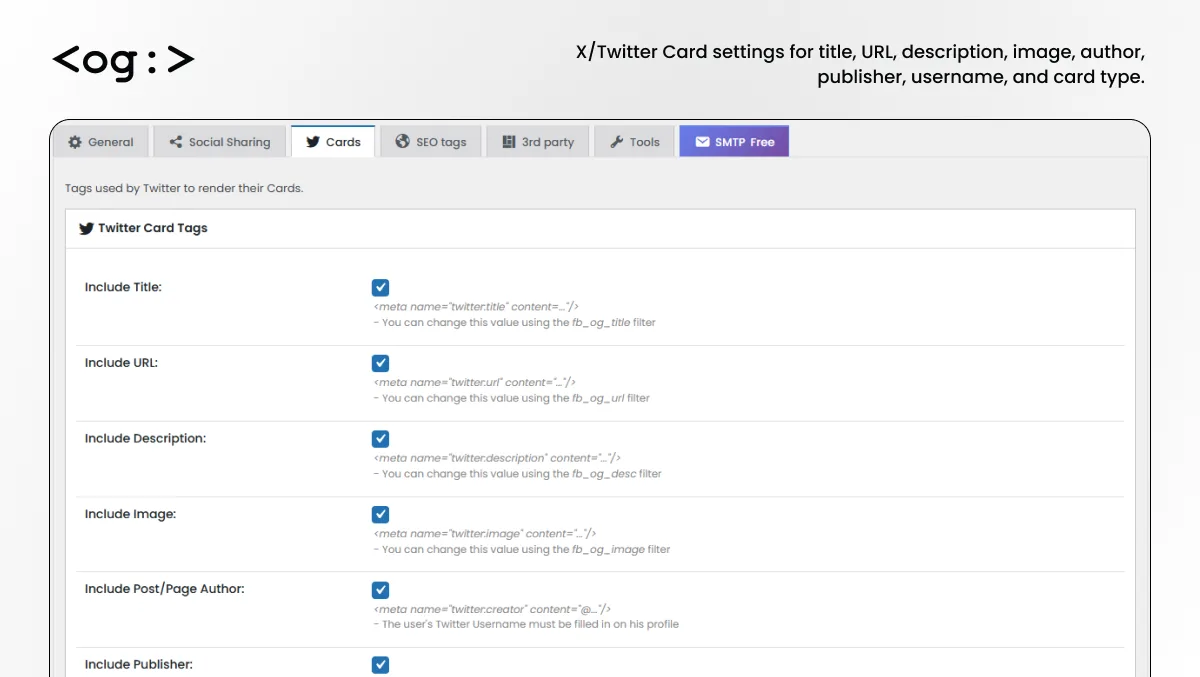Click the gear icon on General tab
This screenshot has width=1200, height=677.
tap(75, 142)
